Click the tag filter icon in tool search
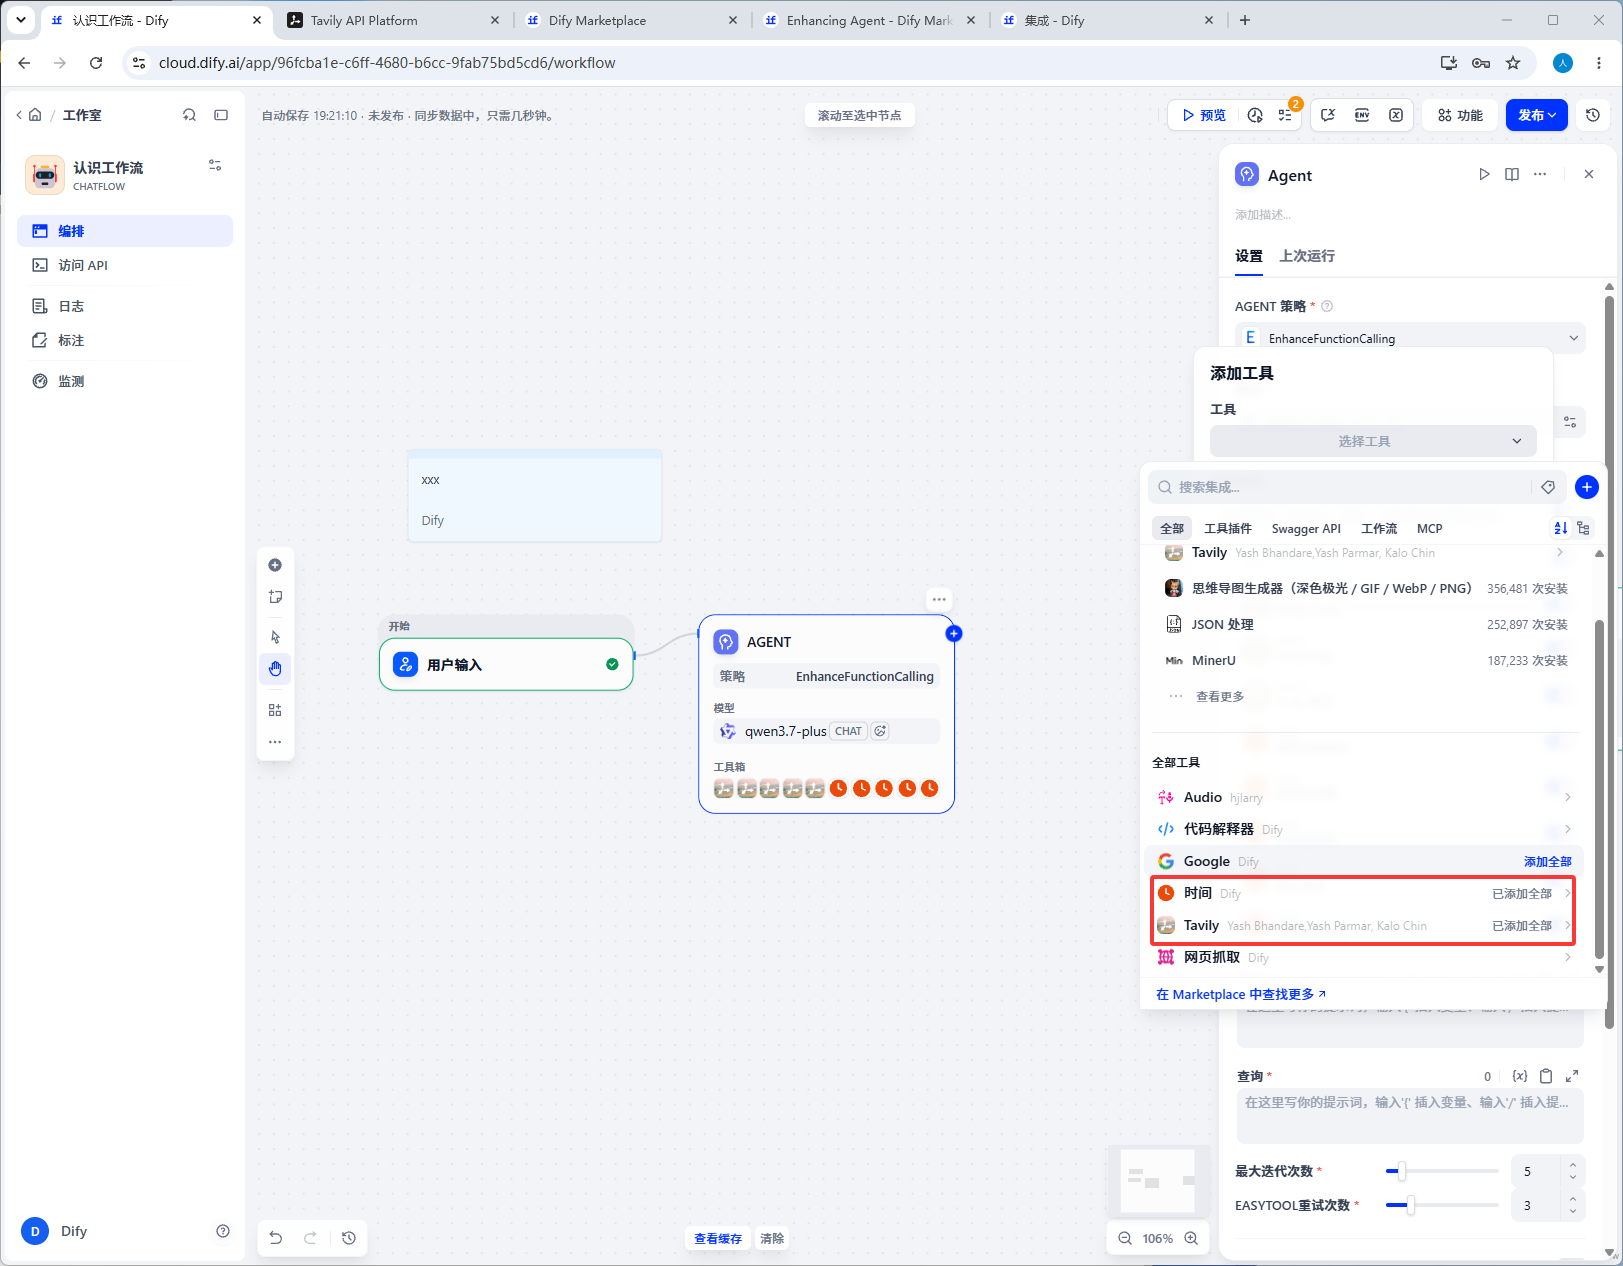 (x=1548, y=487)
